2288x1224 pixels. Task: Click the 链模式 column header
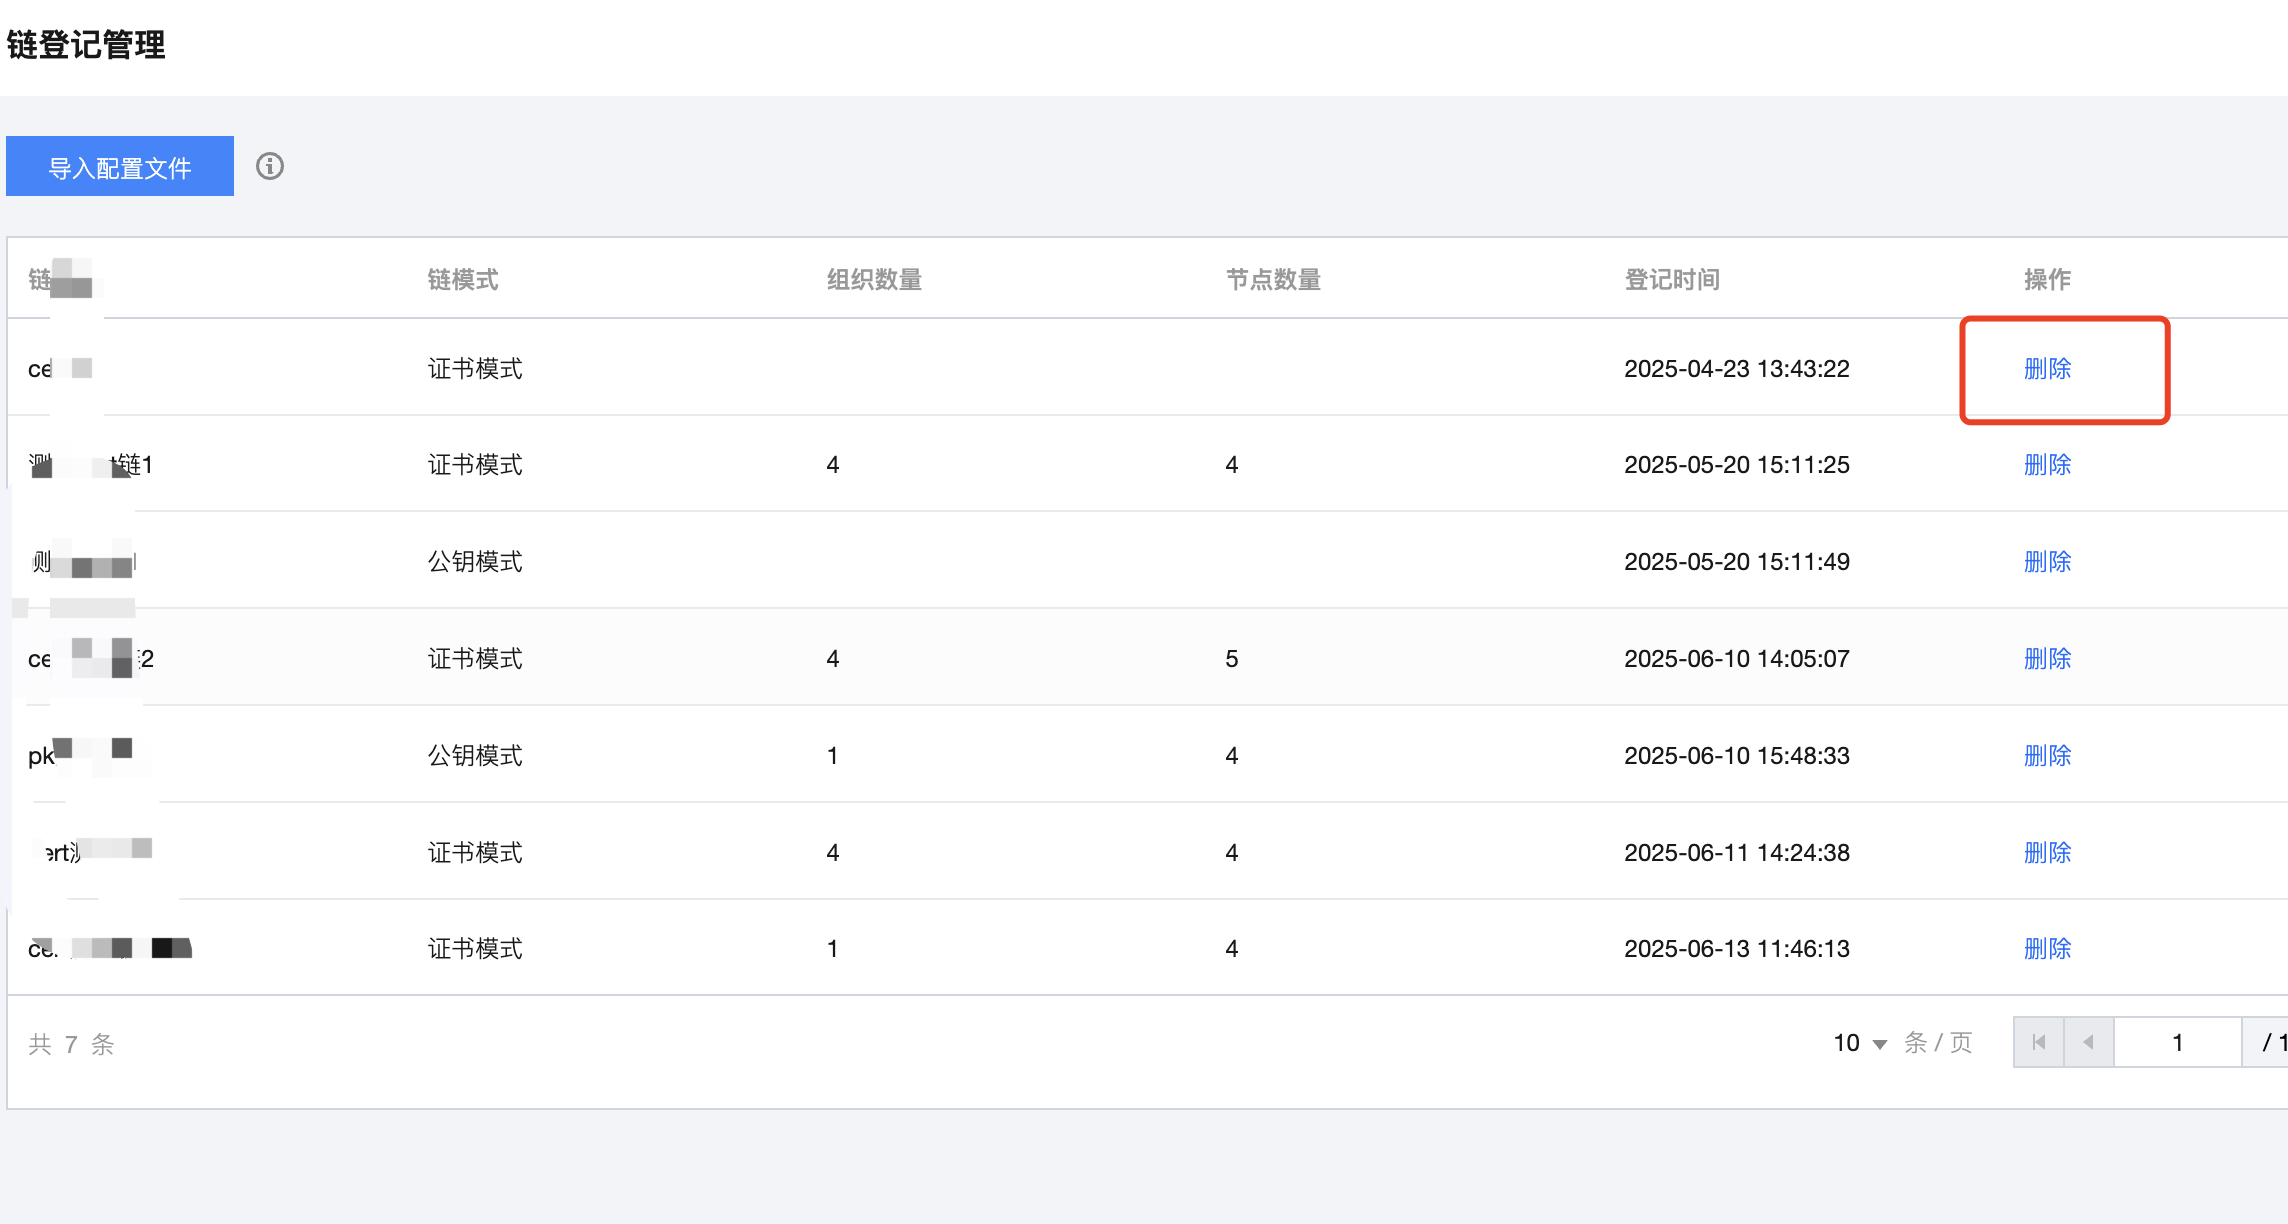point(463,280)
